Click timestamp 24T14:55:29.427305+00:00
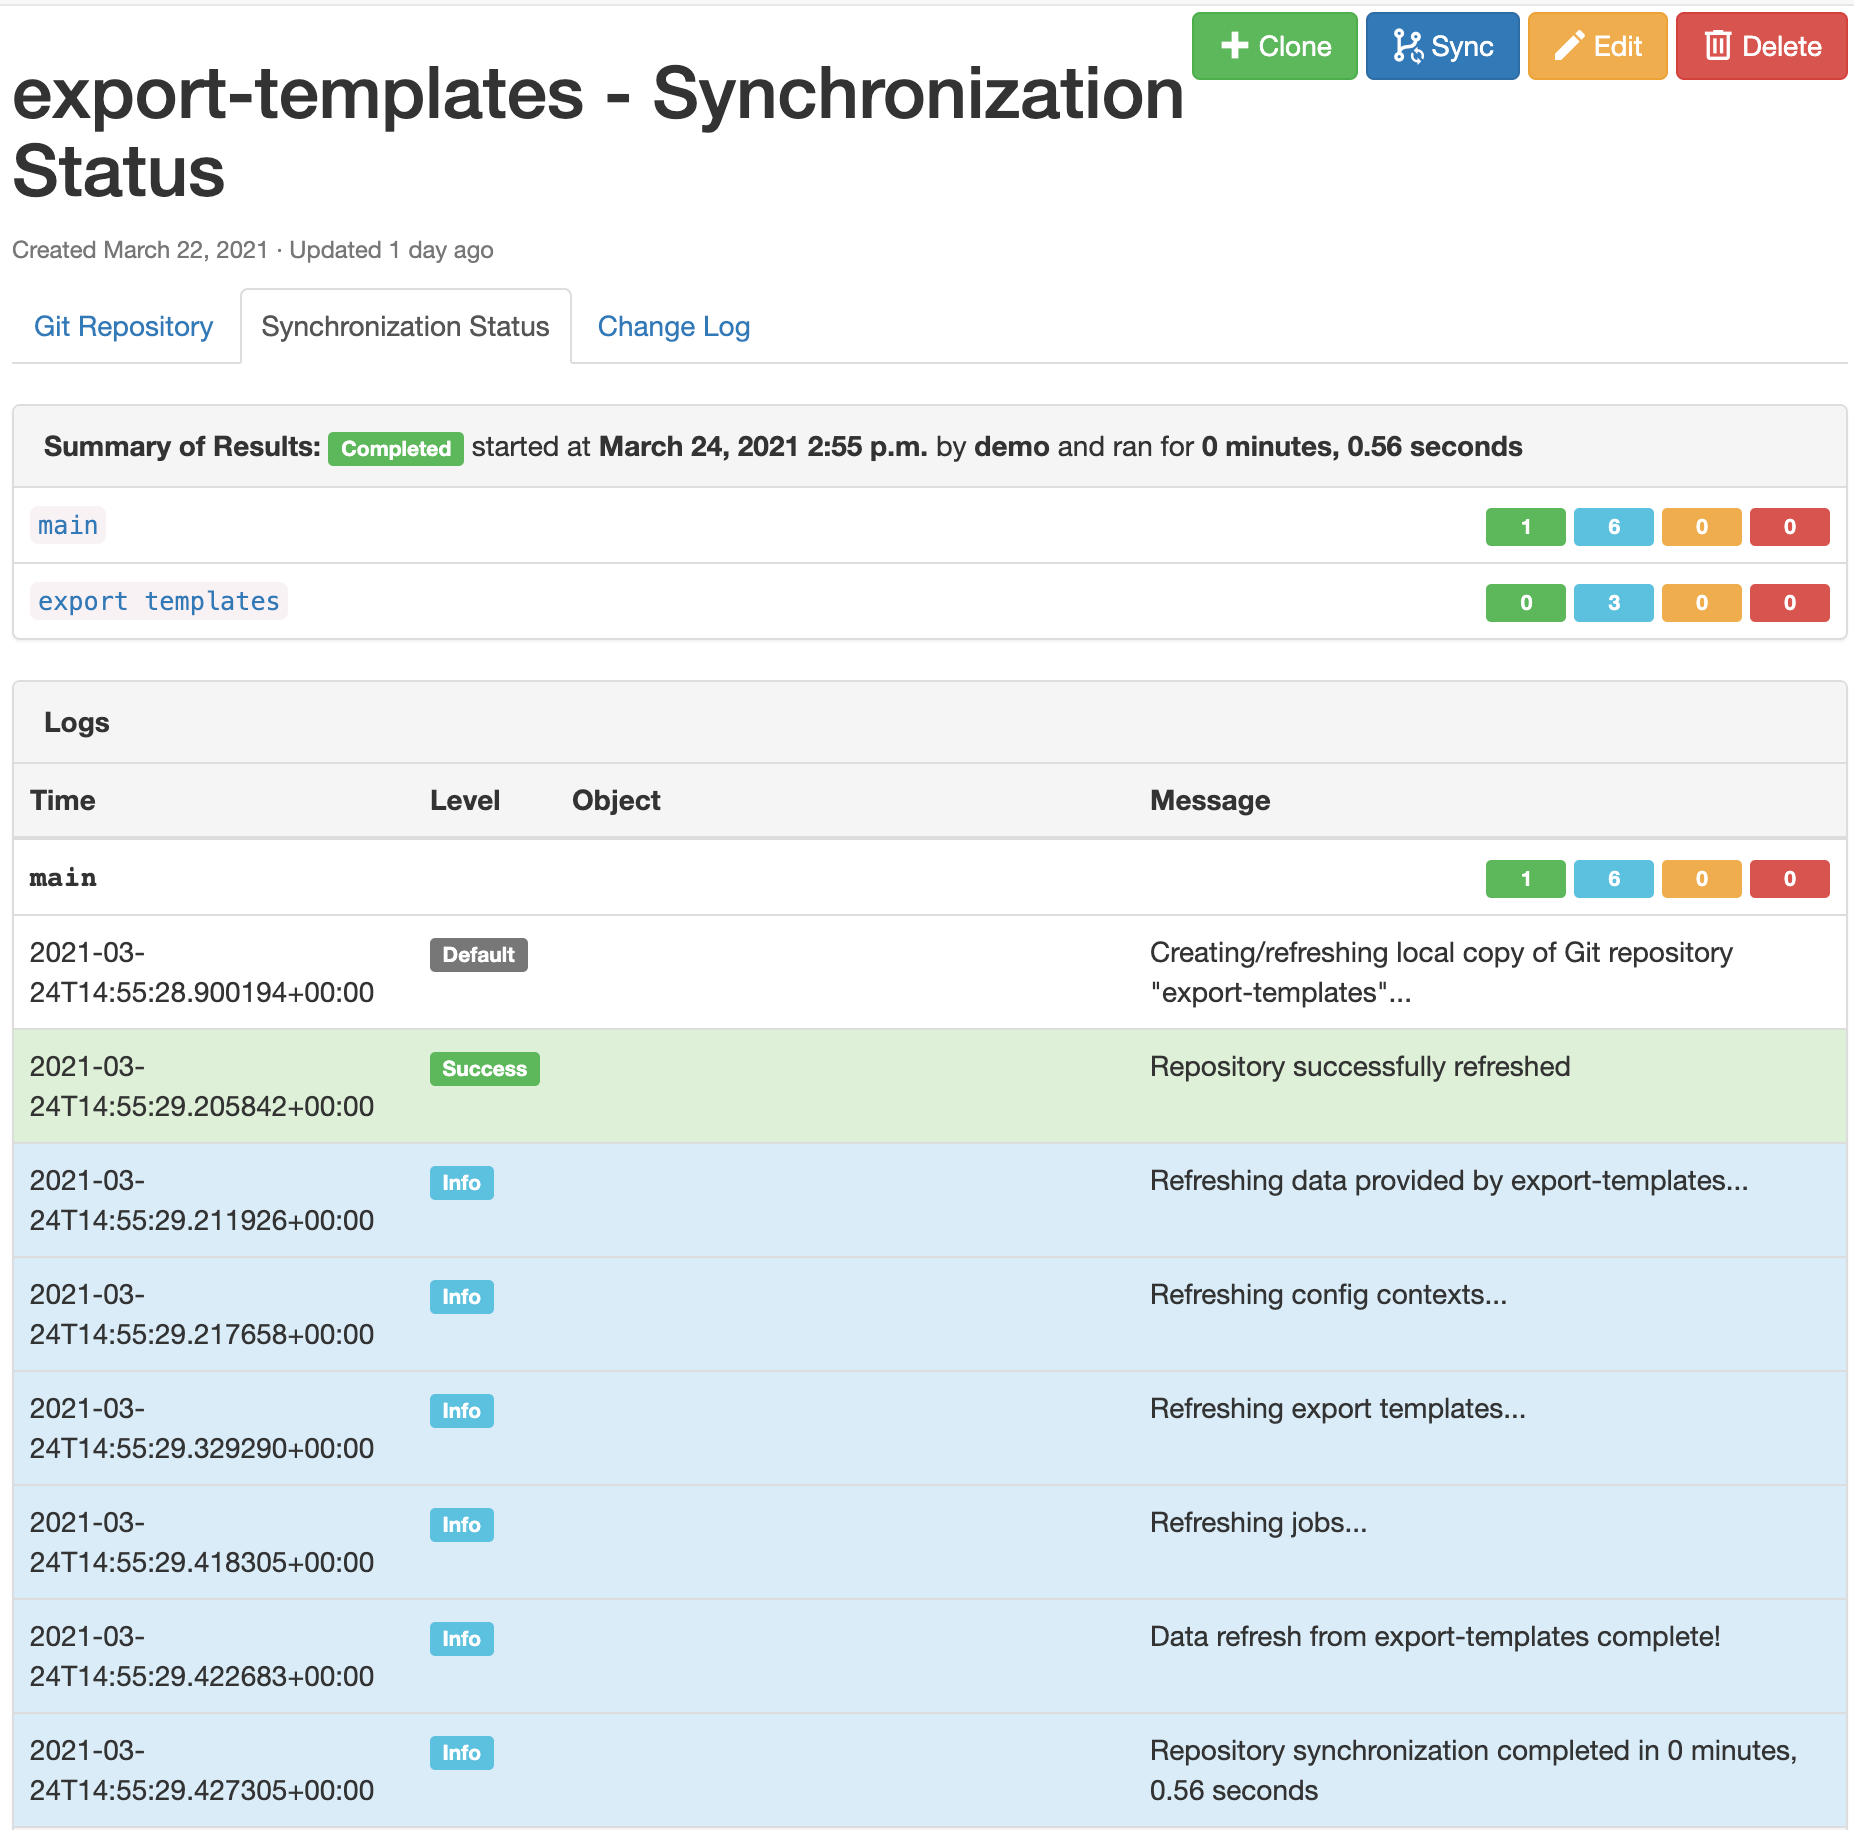The height and width of the screenshot is (1830, 1854). (202, 1791)
